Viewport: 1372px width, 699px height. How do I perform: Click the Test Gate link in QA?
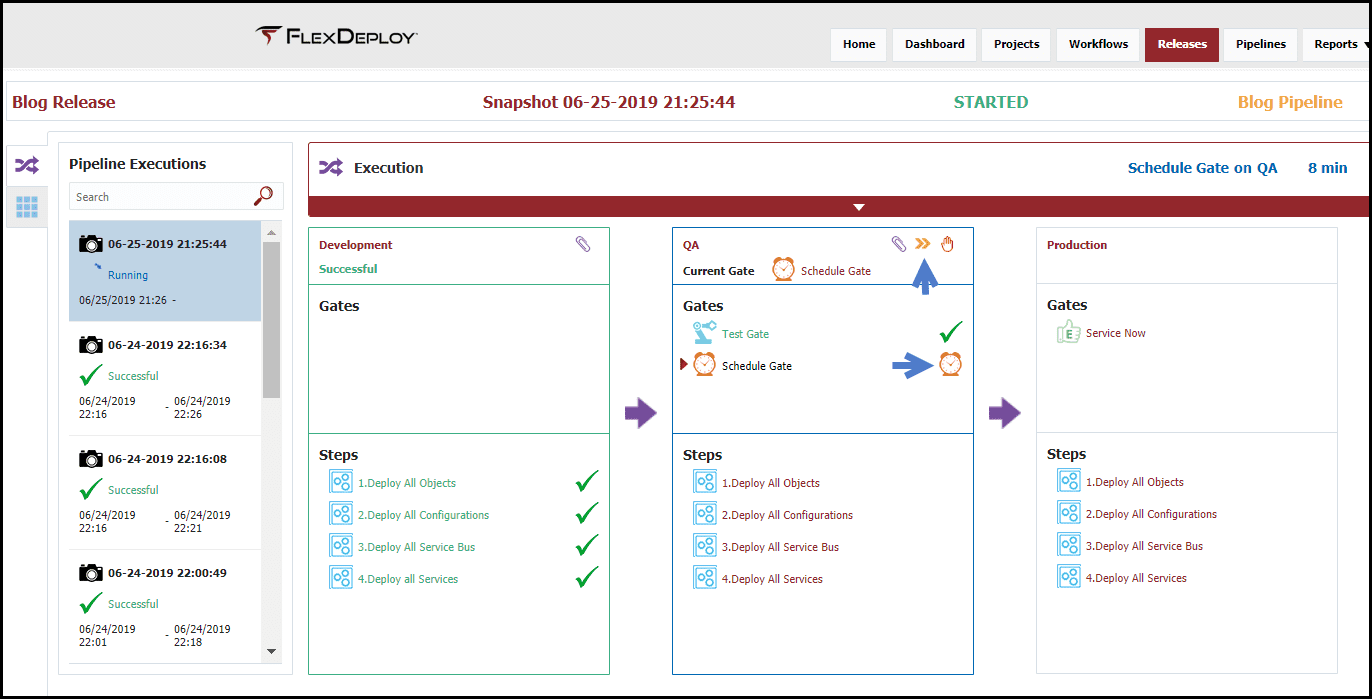pos(745,334)
